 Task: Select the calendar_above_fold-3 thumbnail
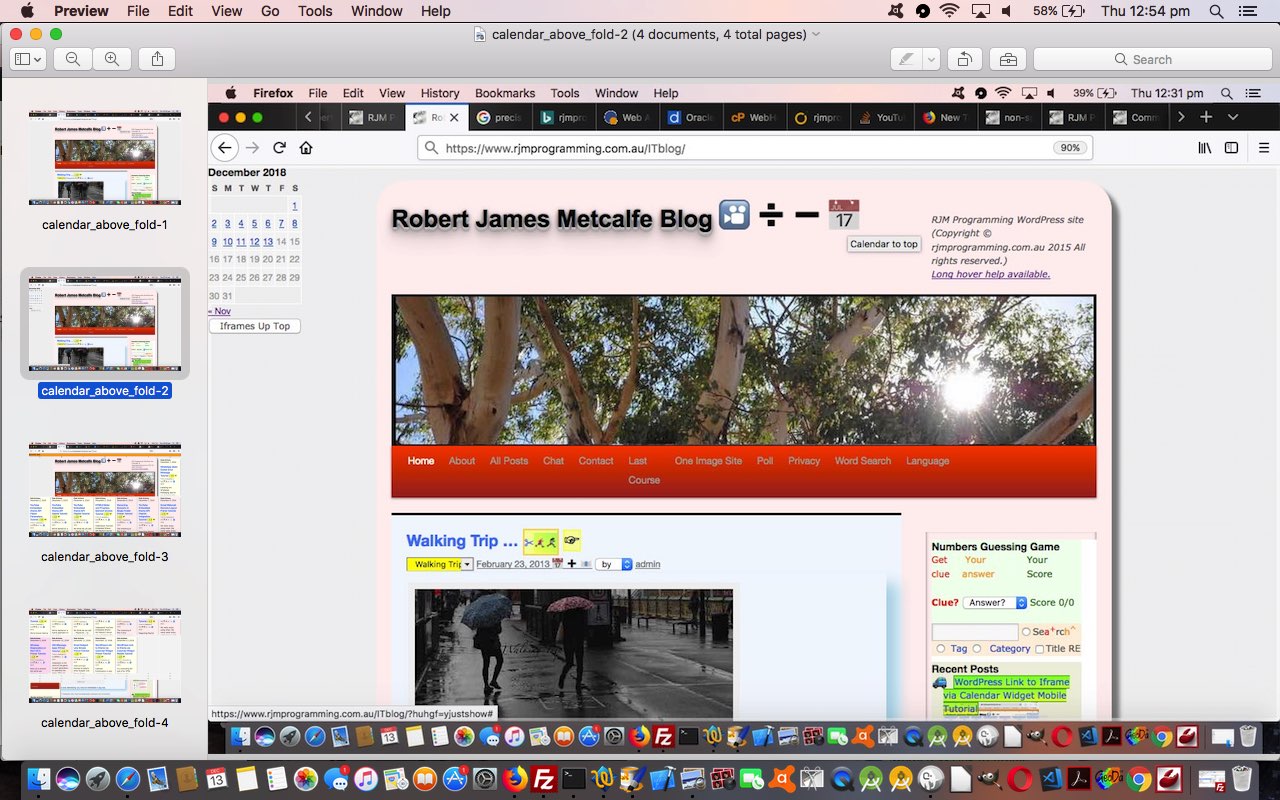(x=105, y=490)
